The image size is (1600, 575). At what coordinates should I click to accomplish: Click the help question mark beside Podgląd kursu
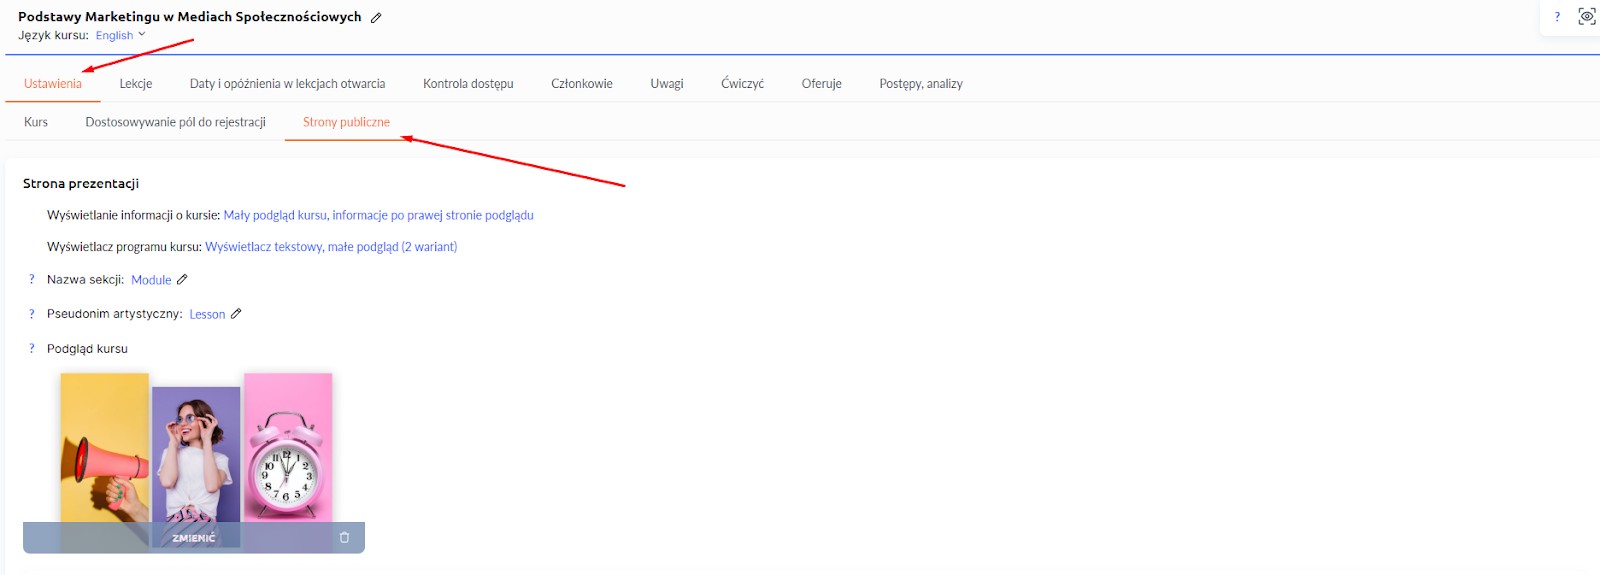(x=32, y=349)
